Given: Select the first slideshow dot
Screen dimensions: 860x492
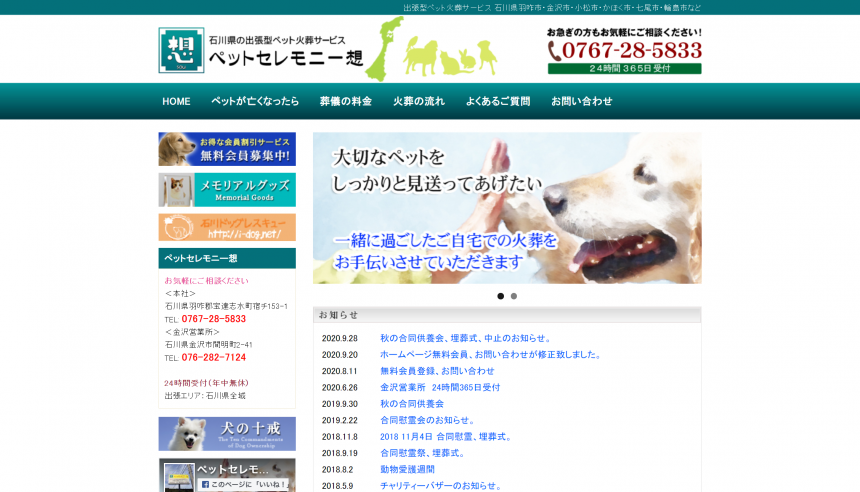Looking at the screenshot, I should point(500,296).
